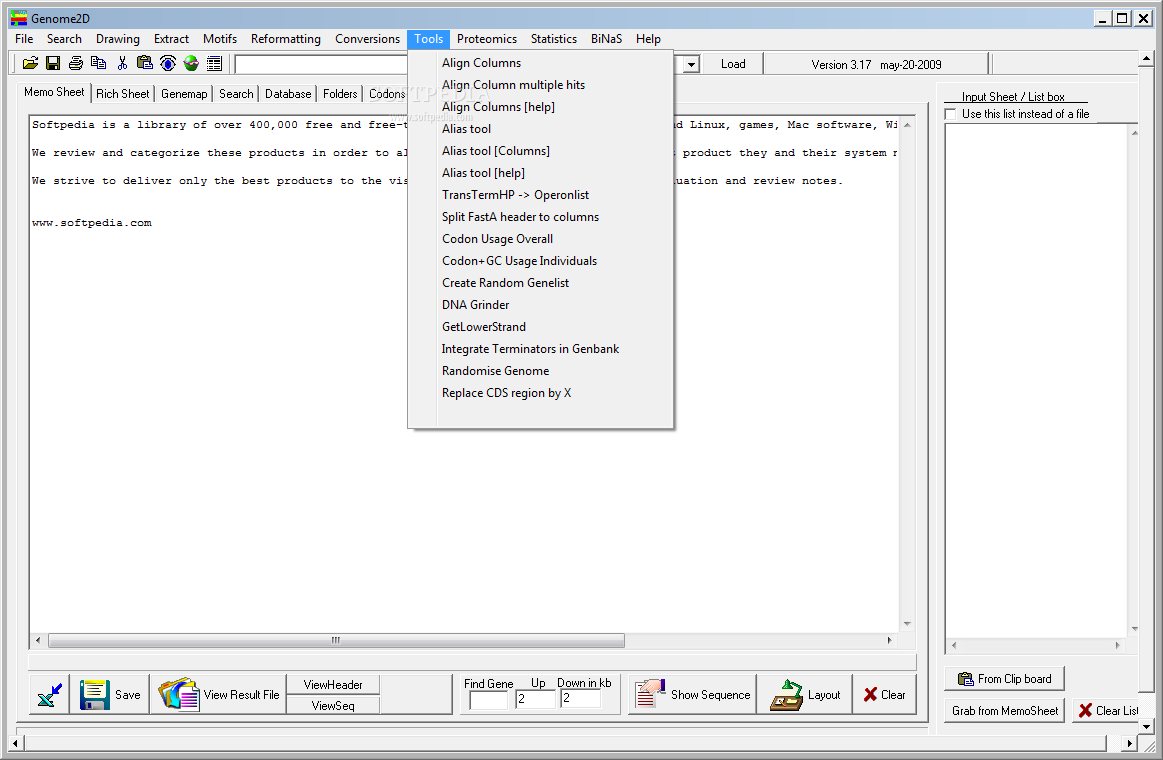Open the Conversions menu

(367, 39)
